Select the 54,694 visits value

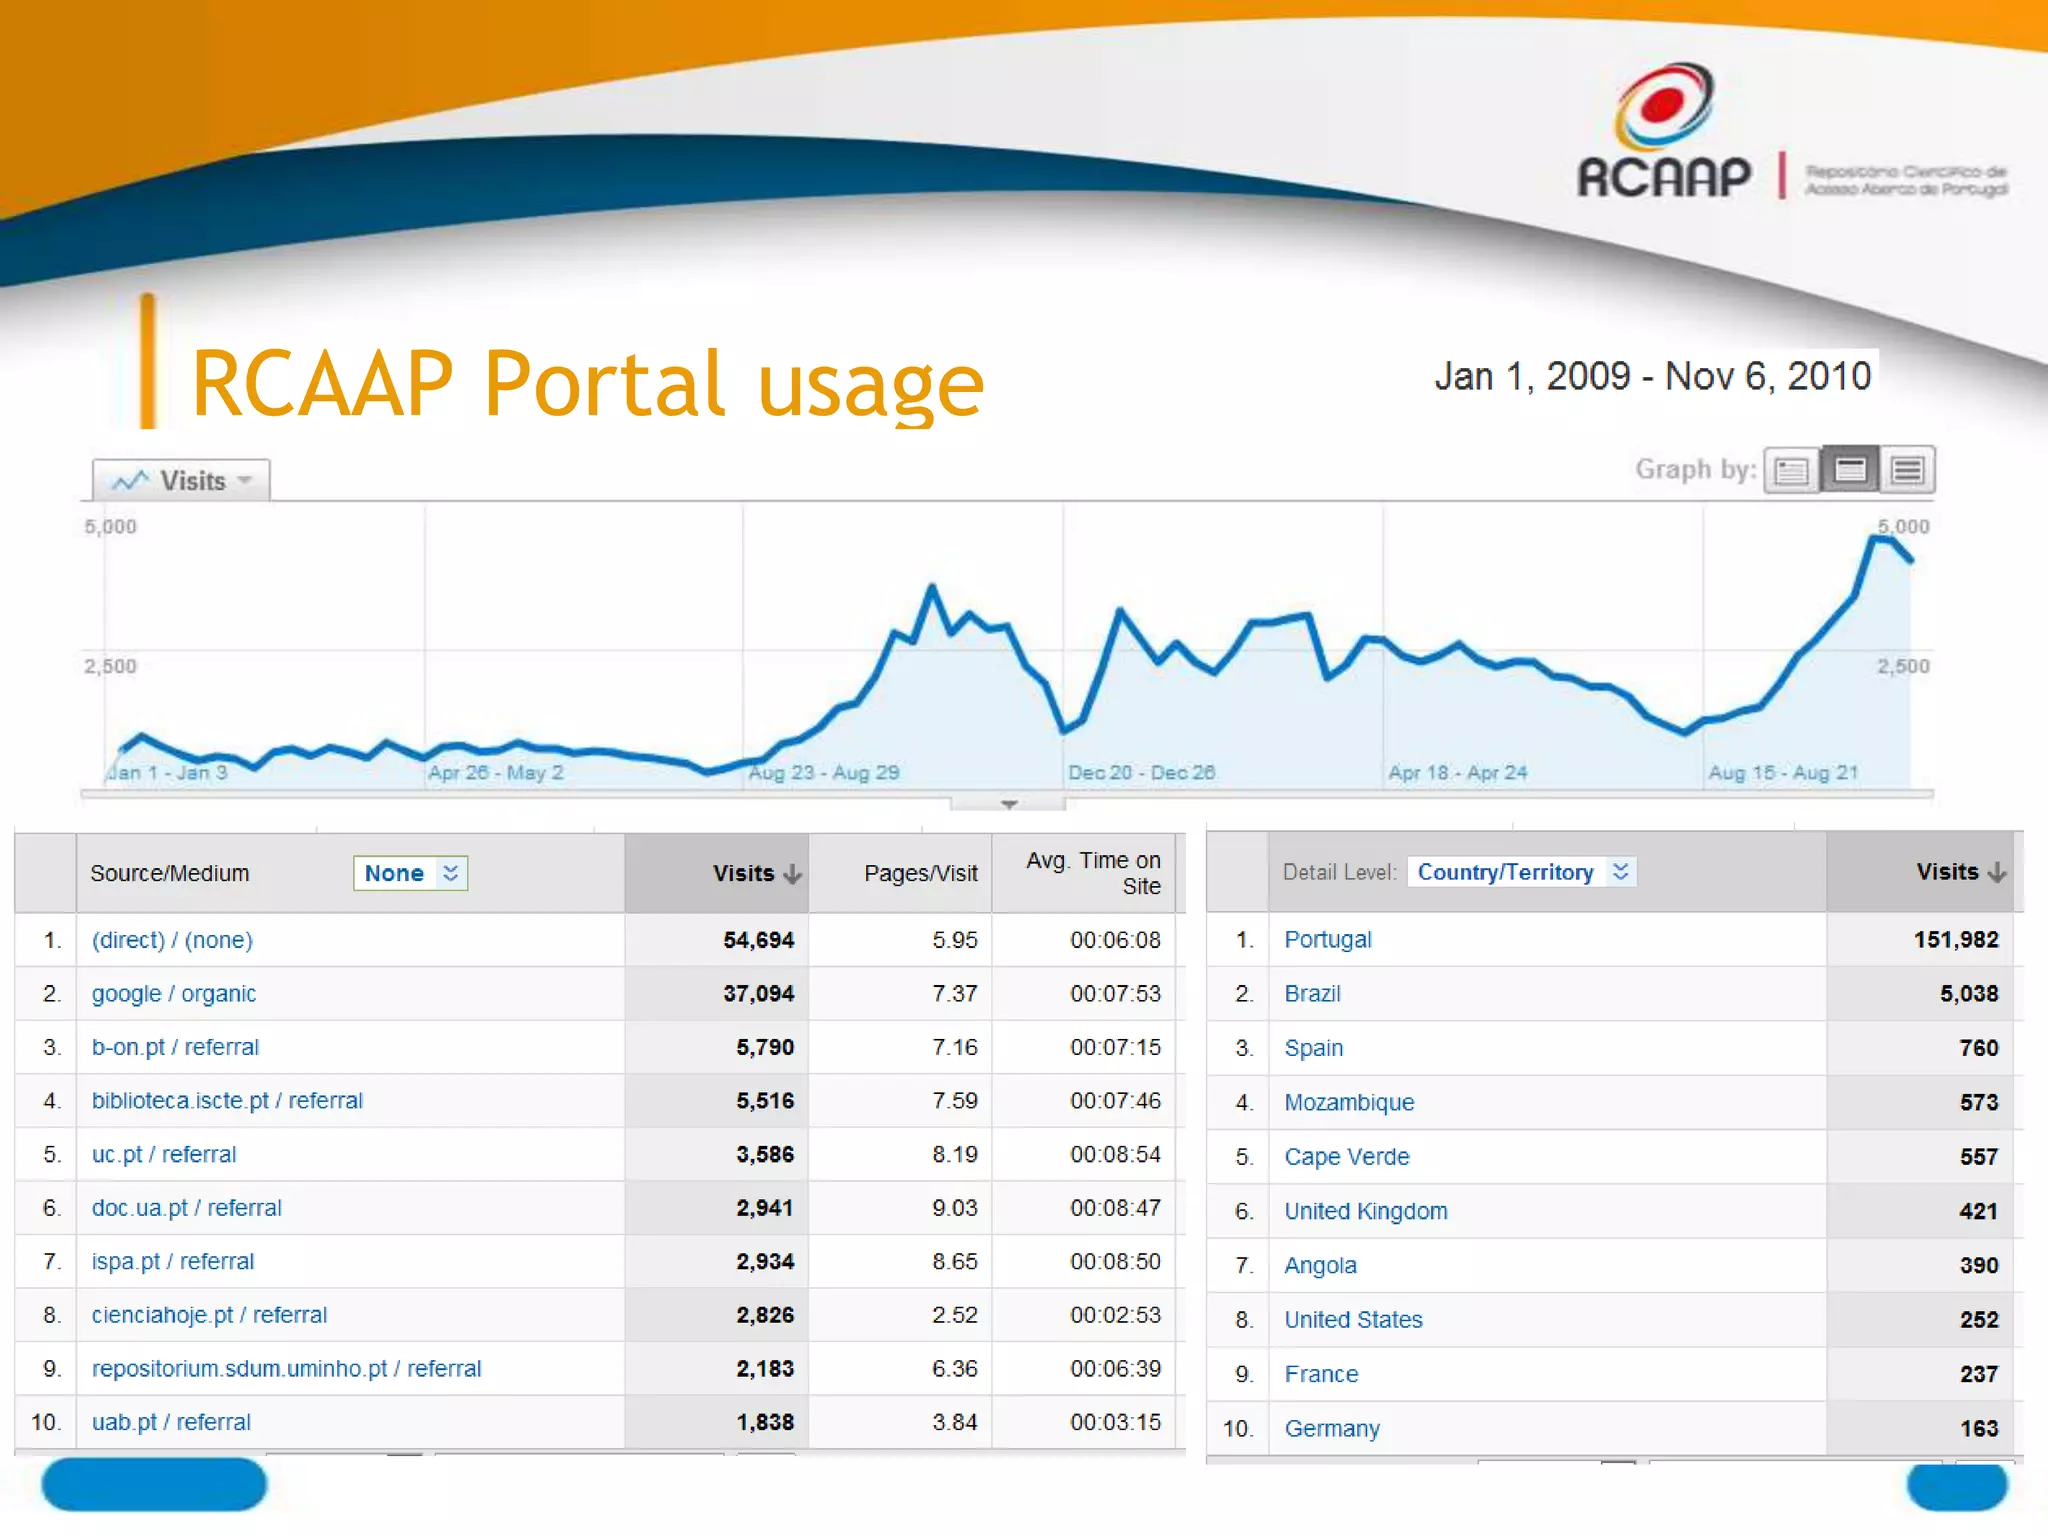tap(758, 940)
